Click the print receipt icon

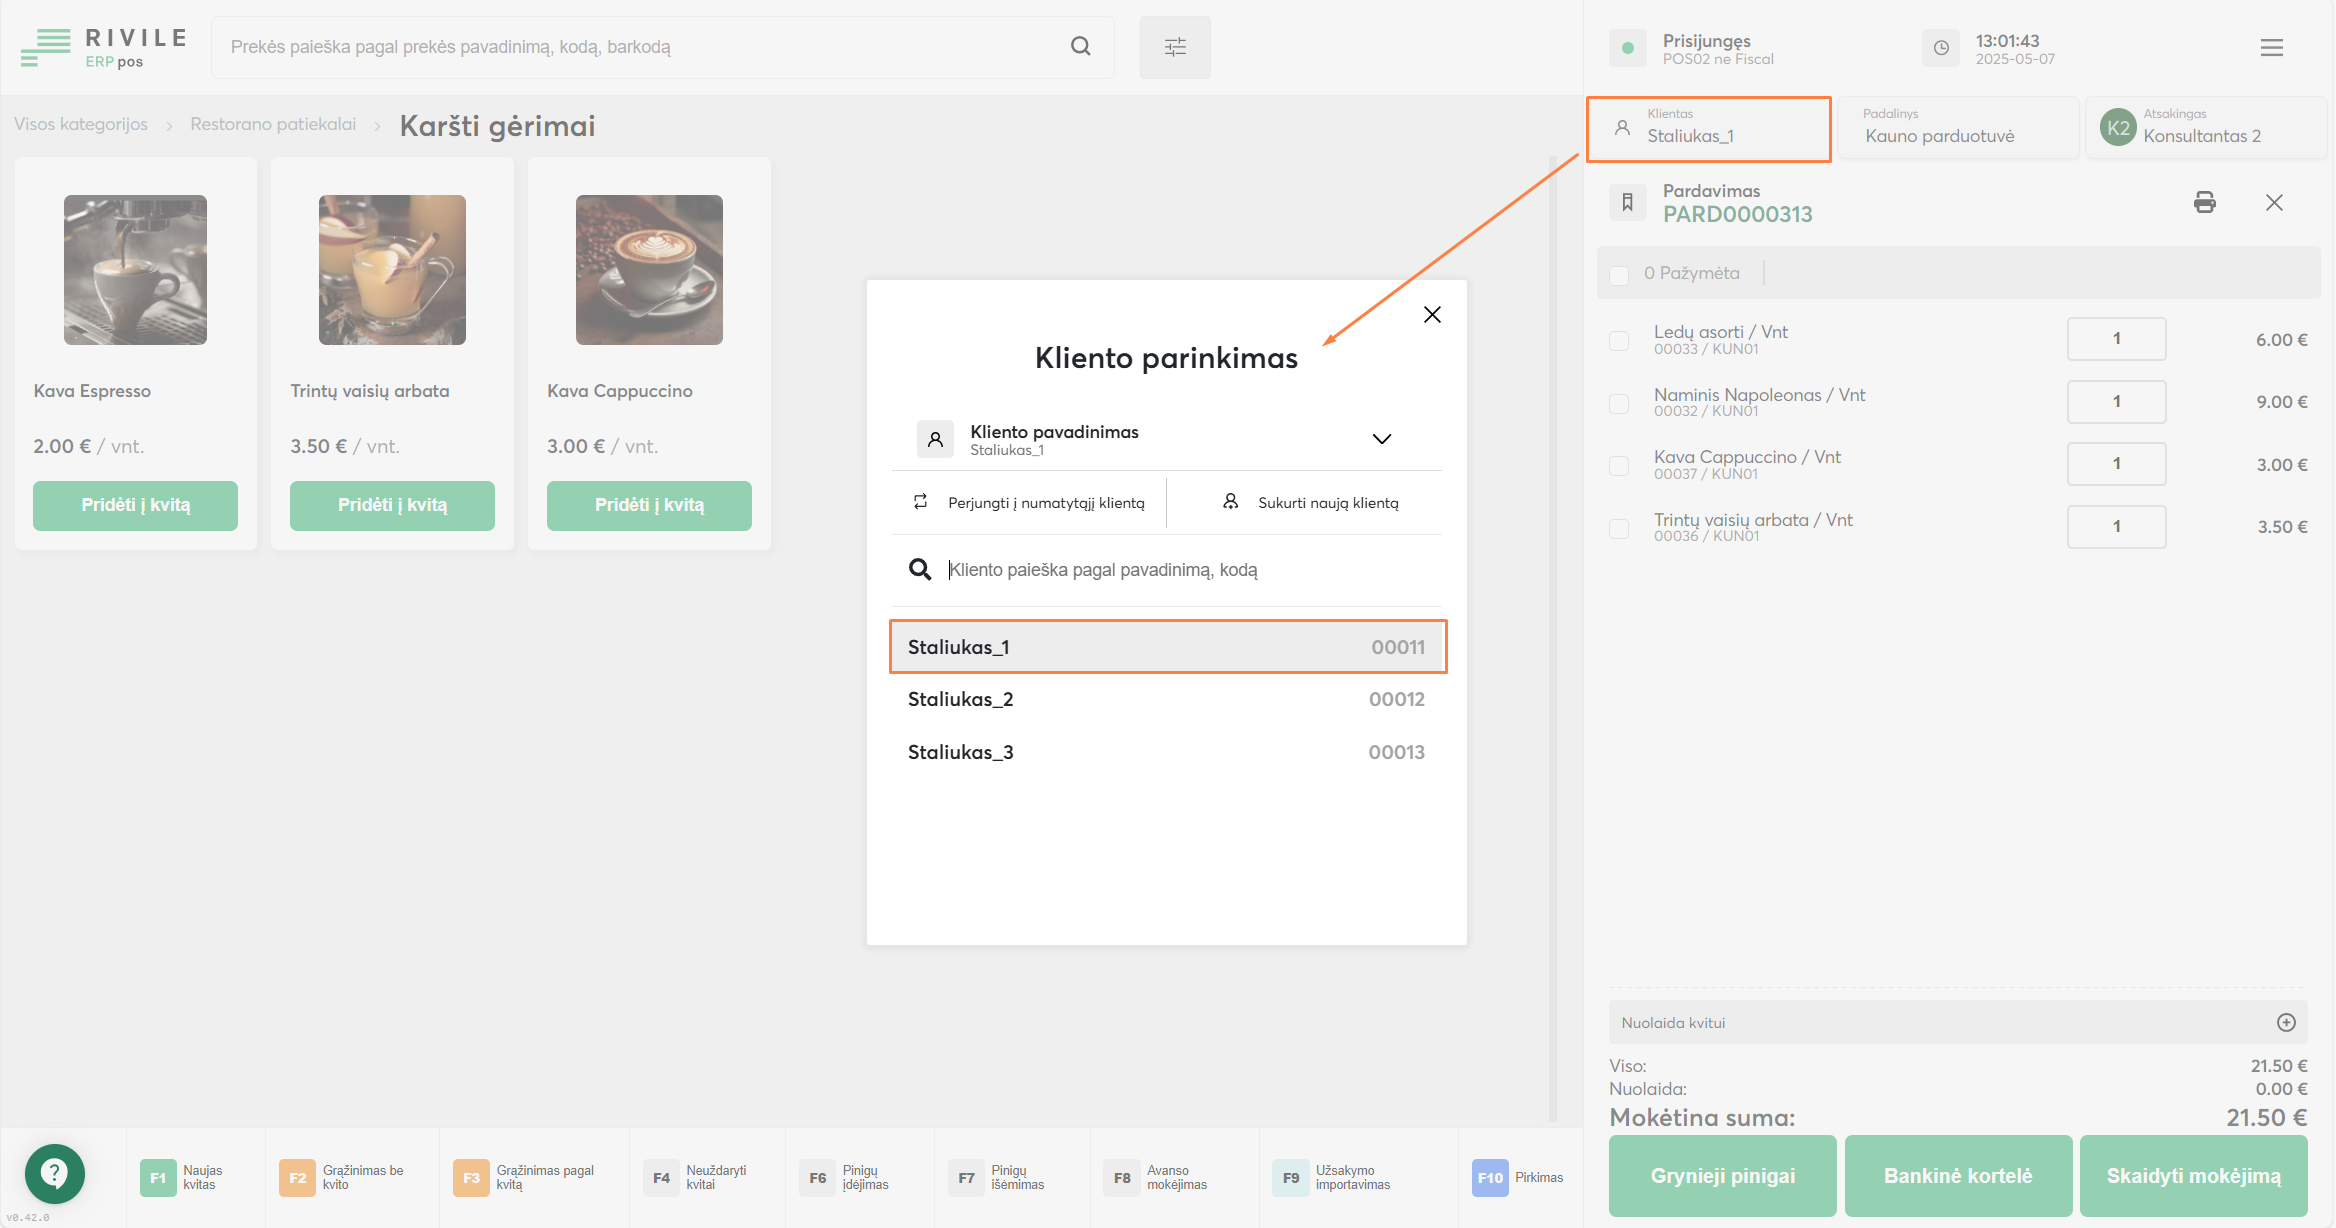(2204, 203)
